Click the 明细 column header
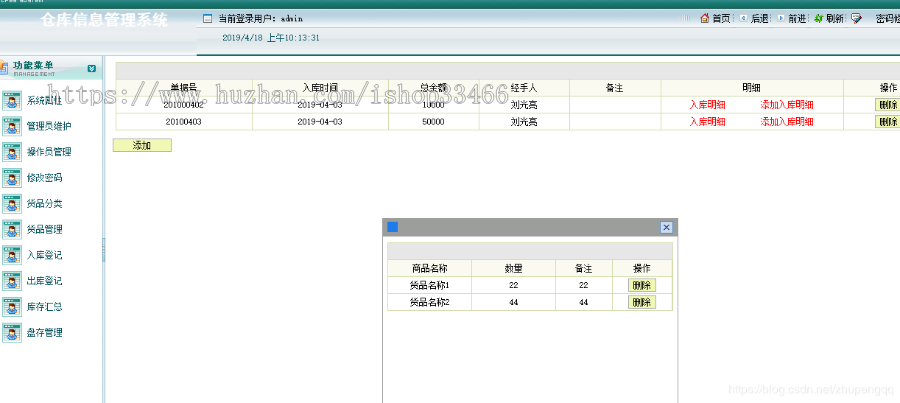 [752, 88]
